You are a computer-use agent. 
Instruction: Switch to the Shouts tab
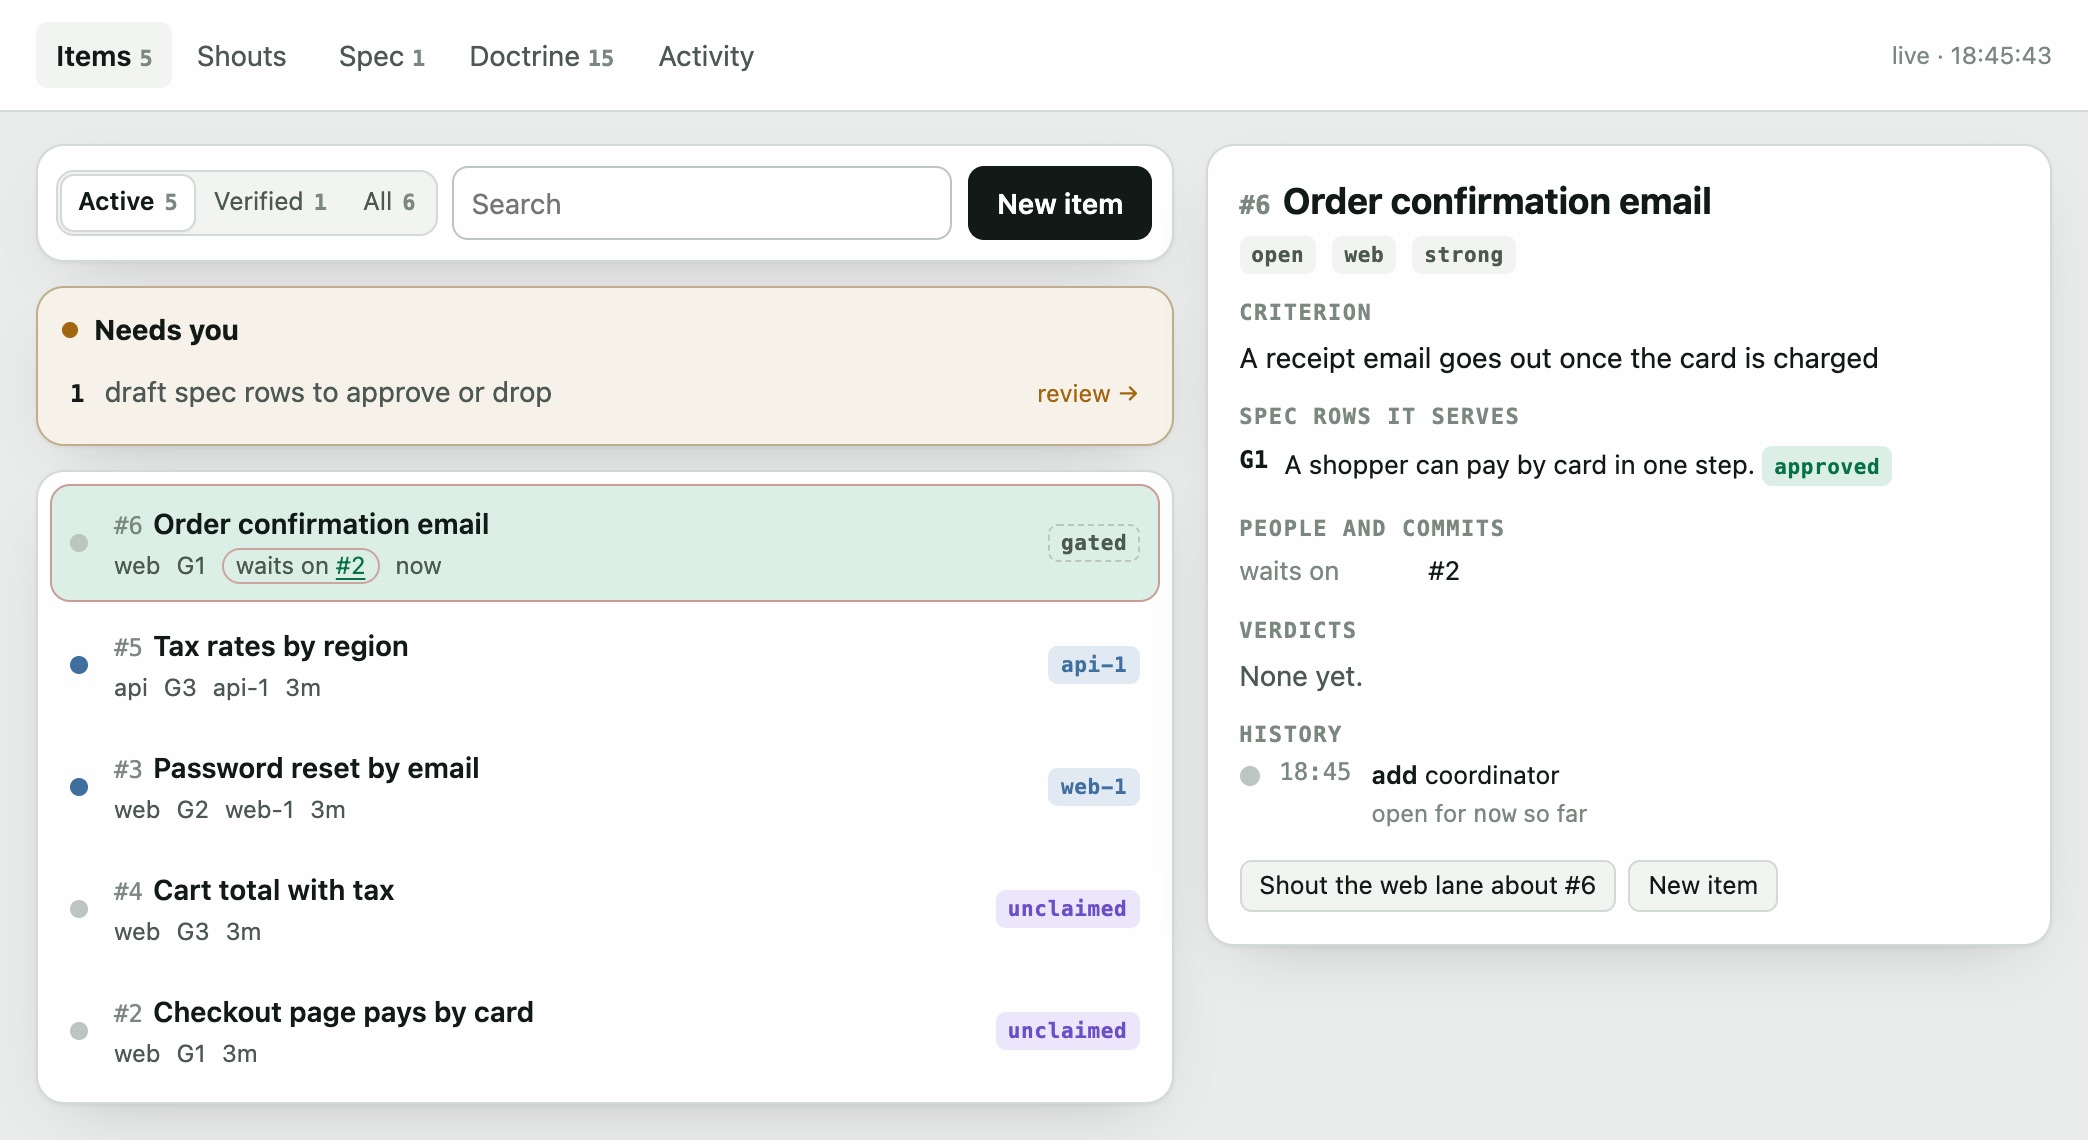241,56
